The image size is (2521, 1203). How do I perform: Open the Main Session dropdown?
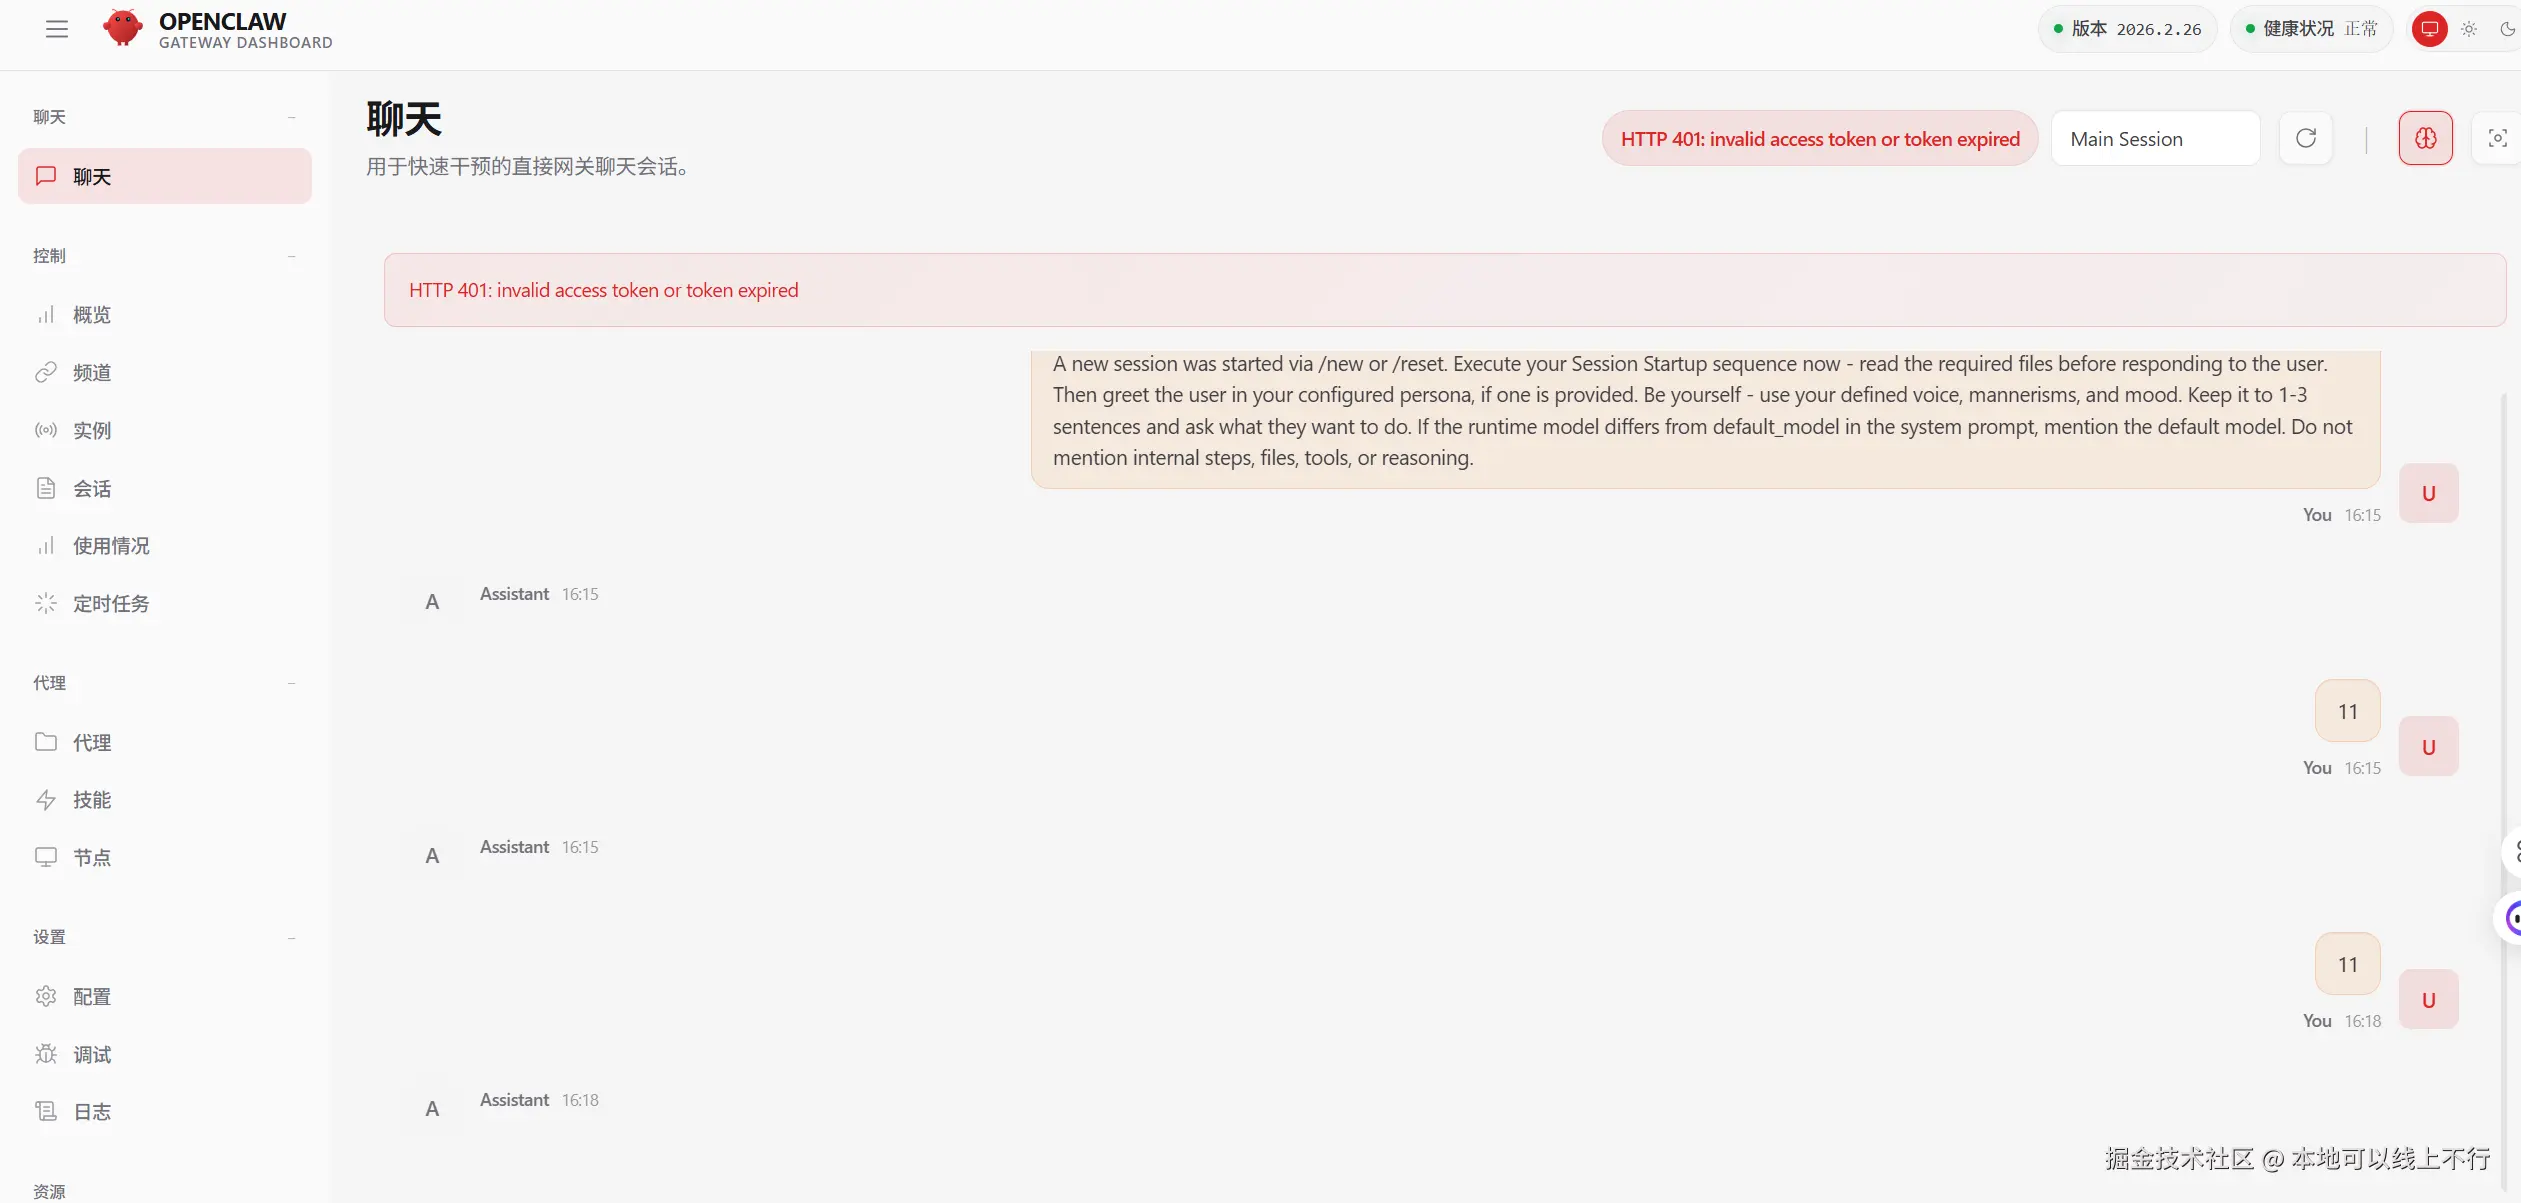click(2154, 139)
